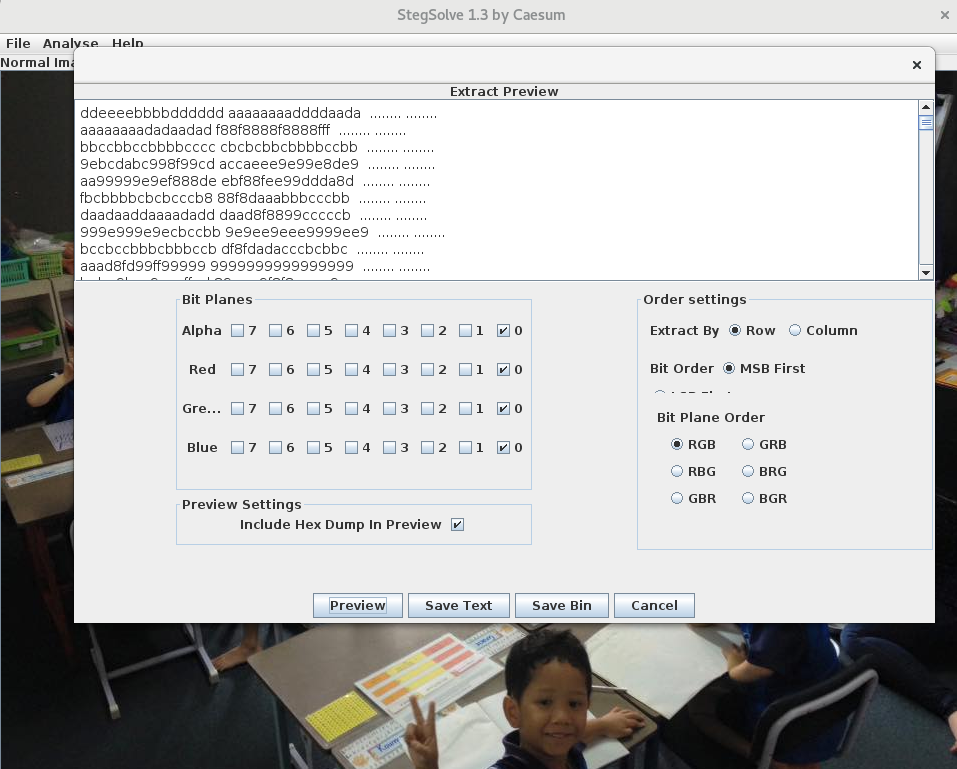This screenshot has width=957, height=769.
Task: Check Green bit plane 3
Action: point(389,409)
